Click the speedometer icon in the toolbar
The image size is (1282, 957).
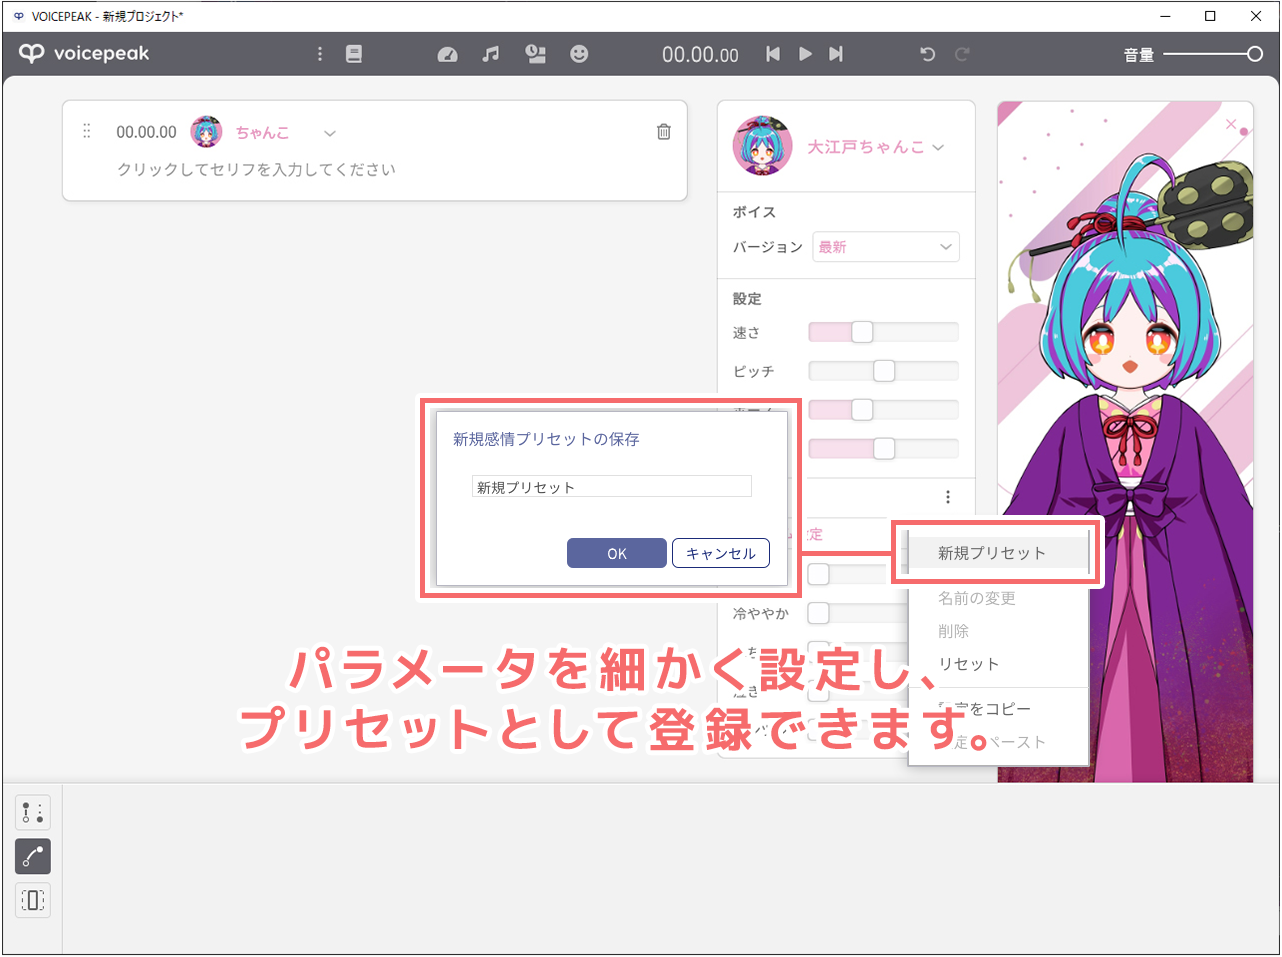pyautogui.click(x=448, y=54)
